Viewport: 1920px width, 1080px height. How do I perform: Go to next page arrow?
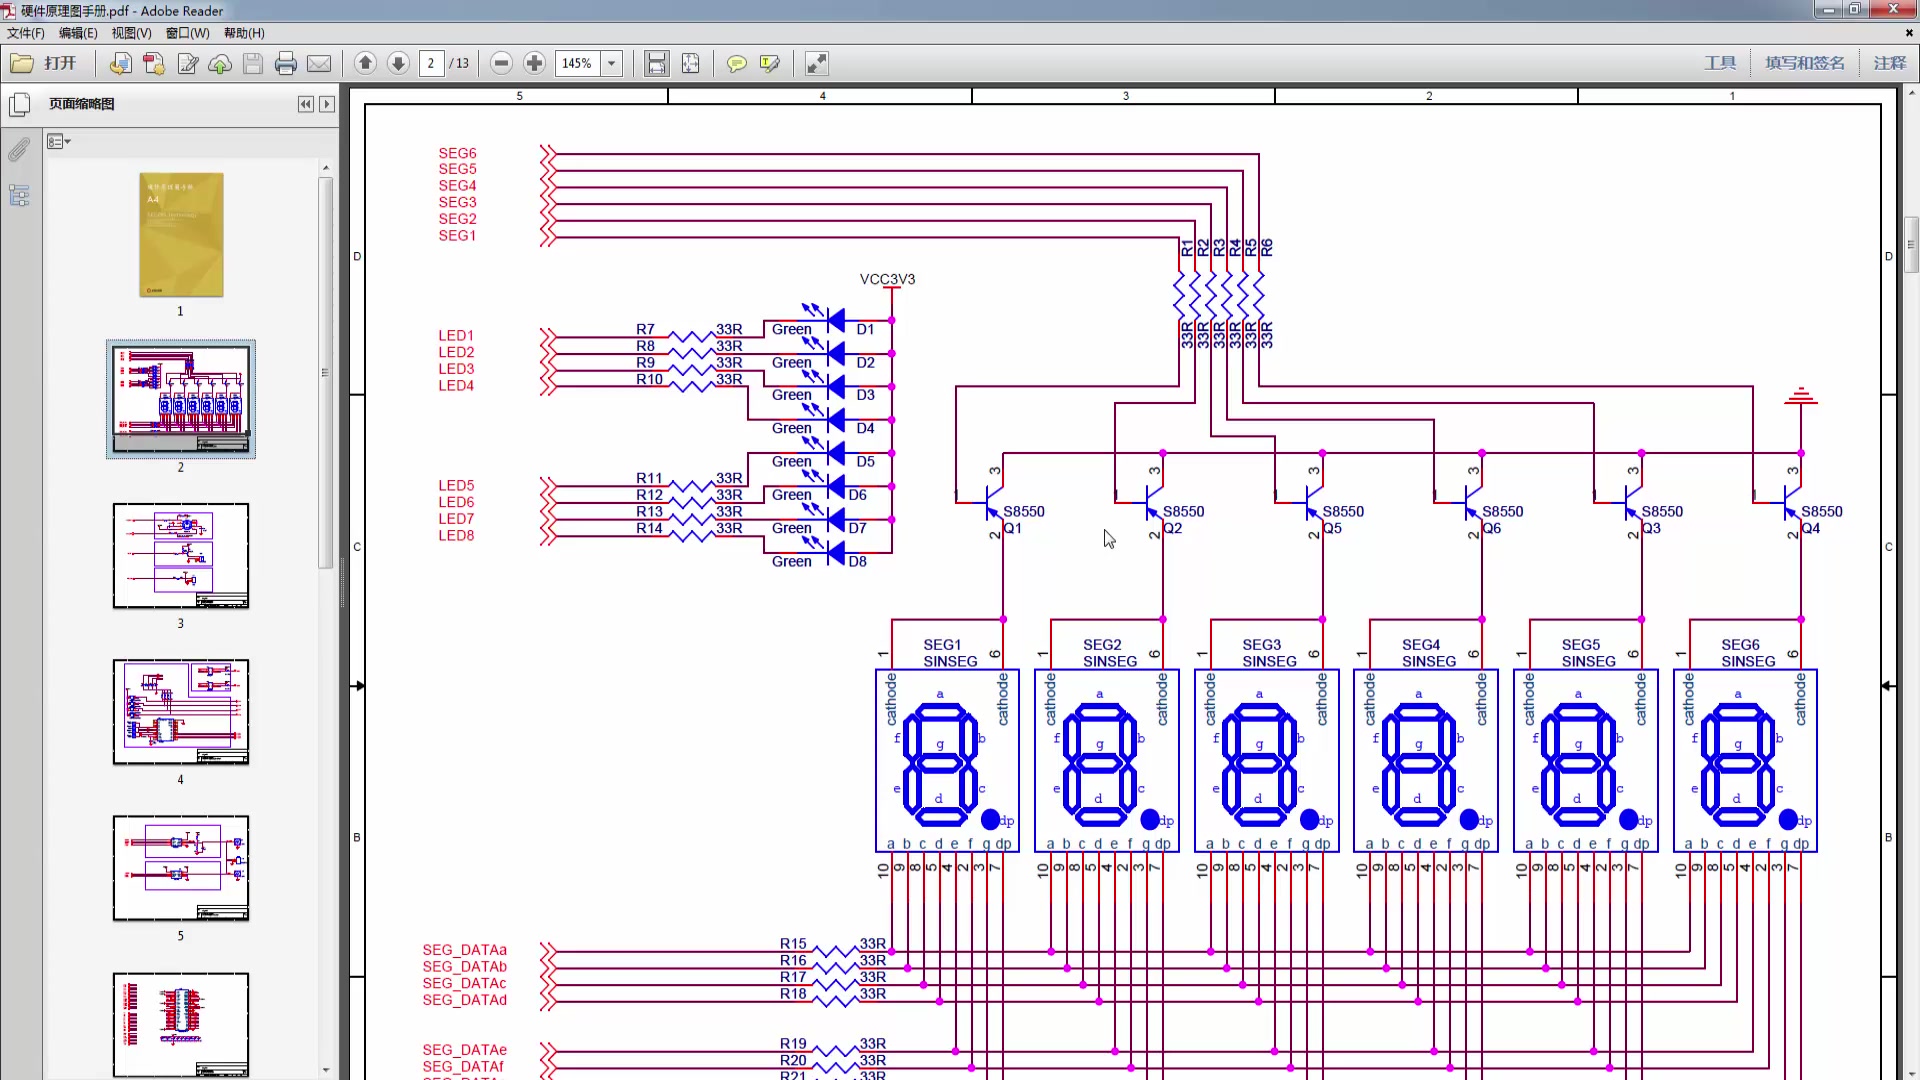pos(398,63)
